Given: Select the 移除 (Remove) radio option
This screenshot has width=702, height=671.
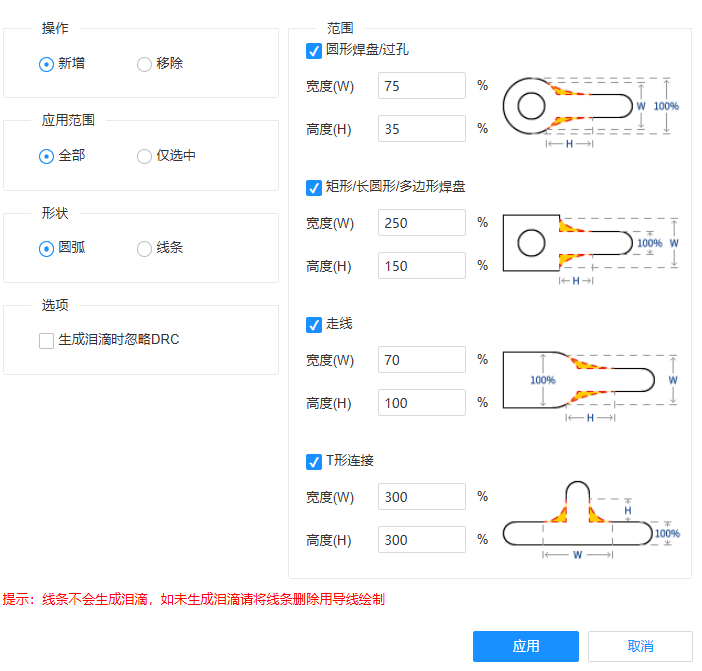Looking at the screenshot, I should point(145,64).
